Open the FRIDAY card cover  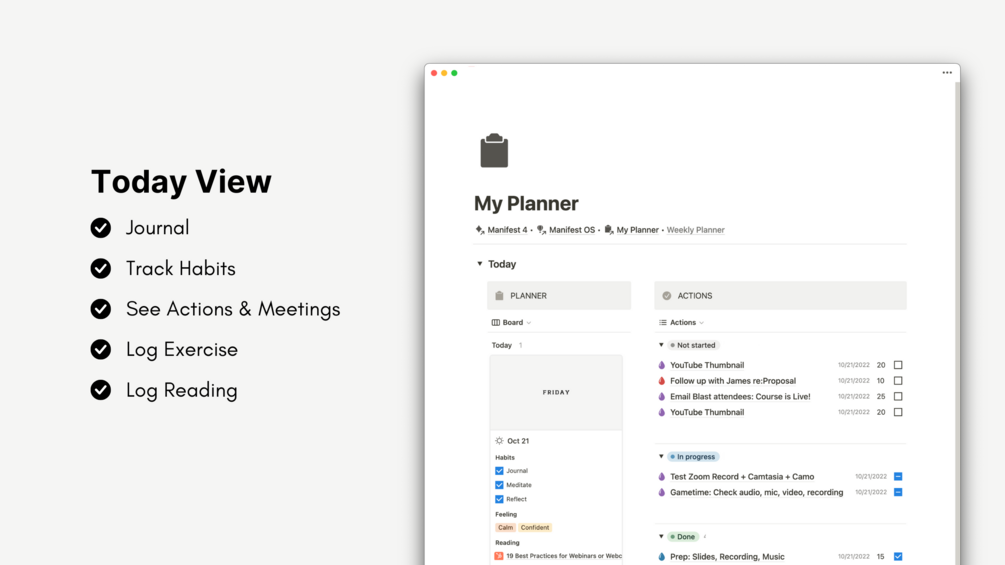(556, 392)
